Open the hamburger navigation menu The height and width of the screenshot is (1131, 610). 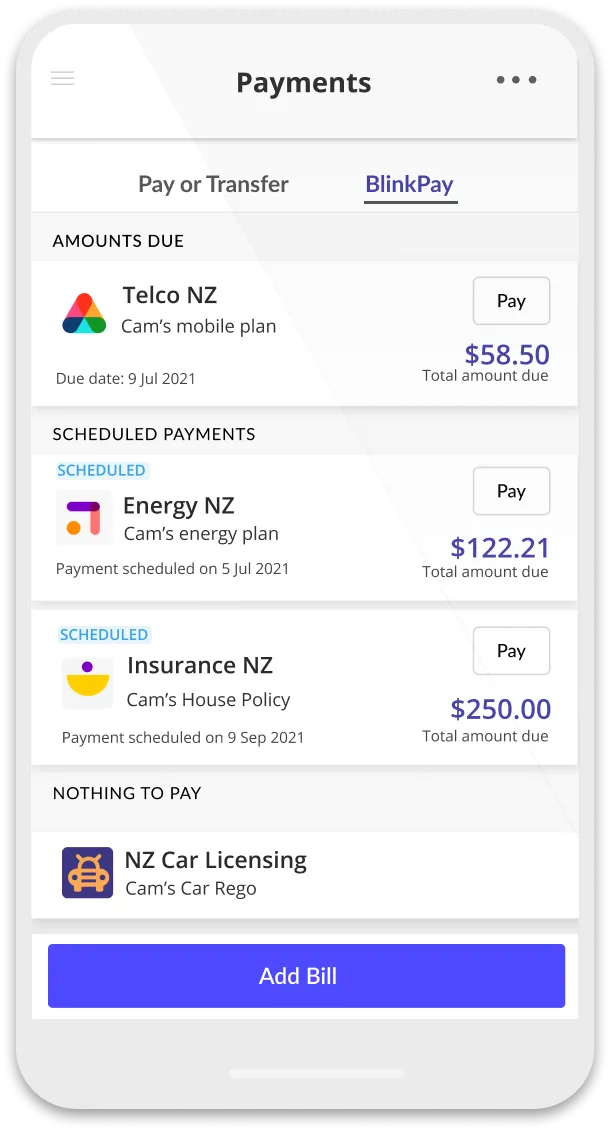point(62,78)
